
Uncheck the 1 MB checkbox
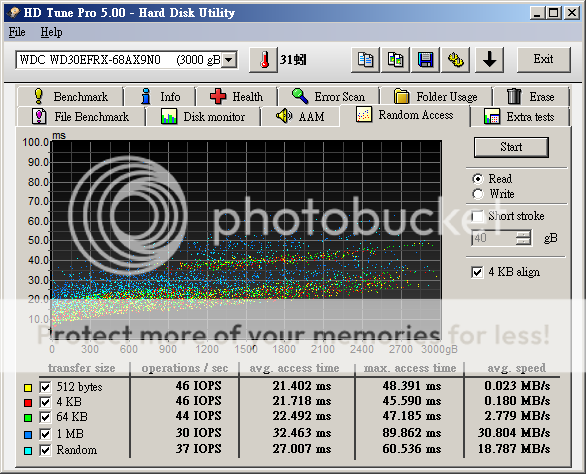pos(45,434)
